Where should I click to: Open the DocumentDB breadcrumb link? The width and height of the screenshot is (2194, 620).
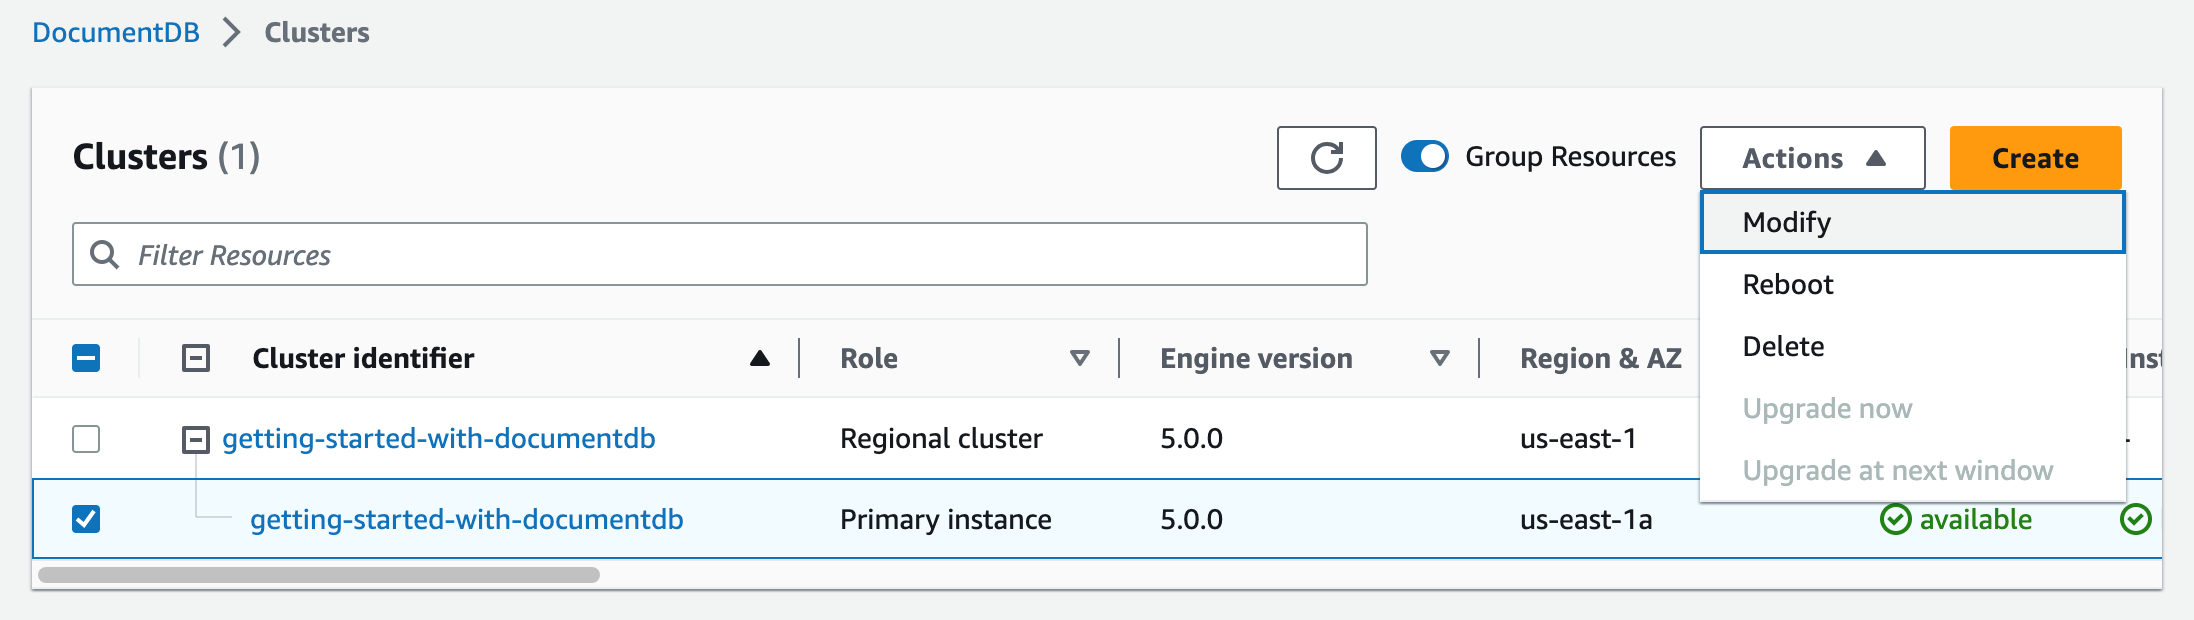click(x=116, y=33)
